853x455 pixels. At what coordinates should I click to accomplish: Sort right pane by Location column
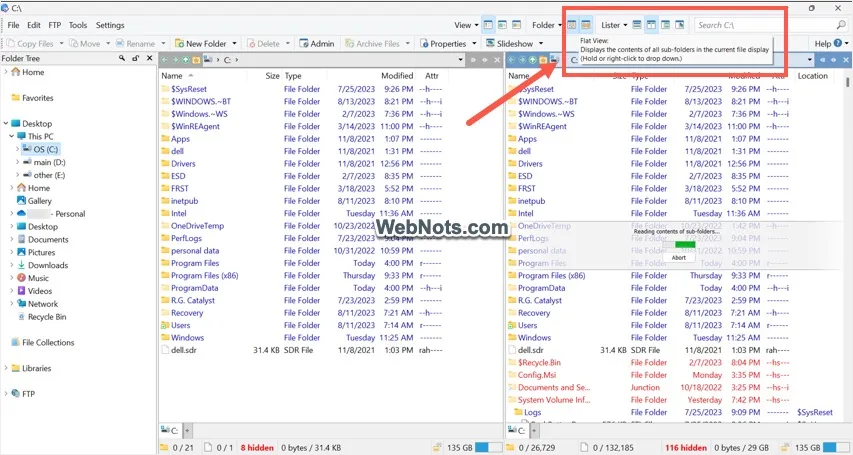click(813, 76)
